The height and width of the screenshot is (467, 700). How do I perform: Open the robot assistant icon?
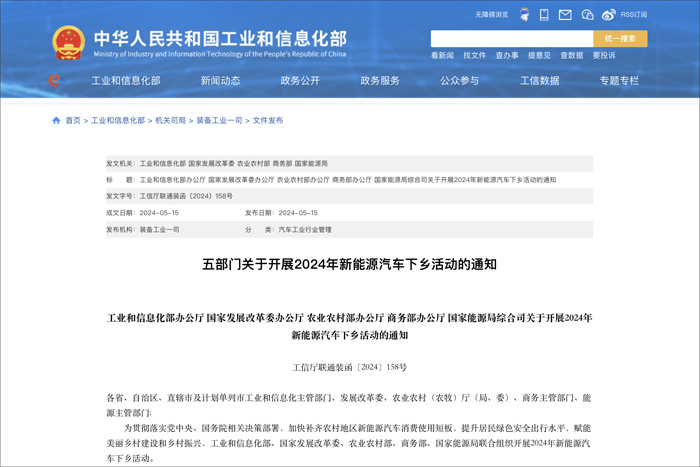(525, 15)
